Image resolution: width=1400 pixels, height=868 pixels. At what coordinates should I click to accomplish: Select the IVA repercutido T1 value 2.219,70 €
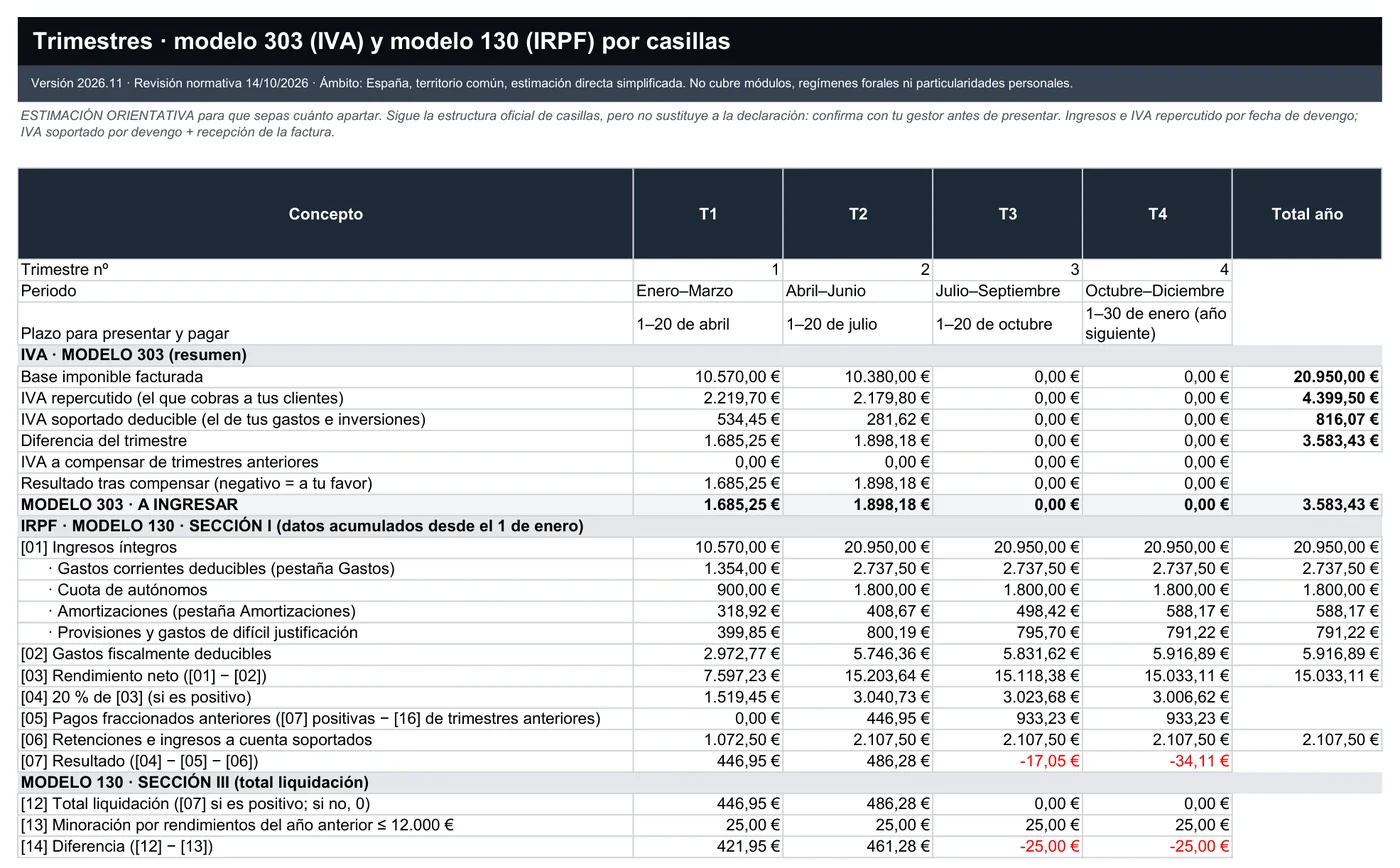click(708, 398)
